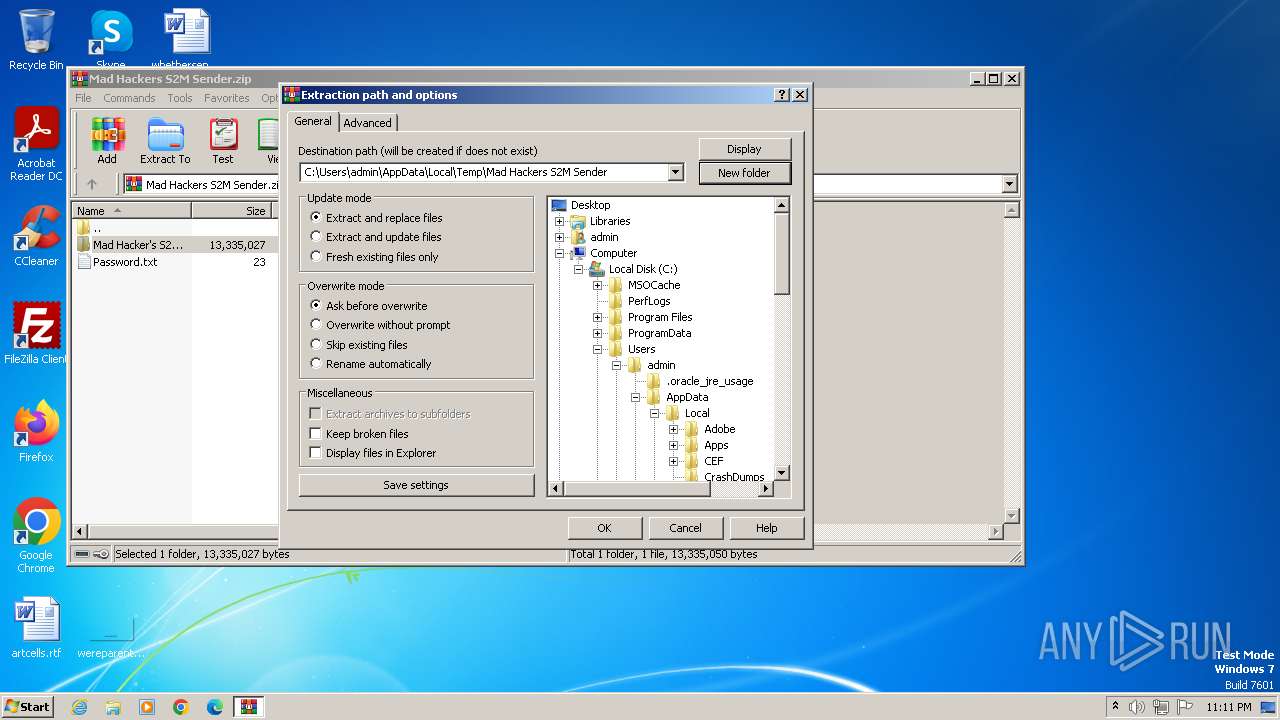Image resolution: width=1280 pixels, height=720 pixels.
Task: Open Google Chrome desktop icon
Action: coord(36,536)
